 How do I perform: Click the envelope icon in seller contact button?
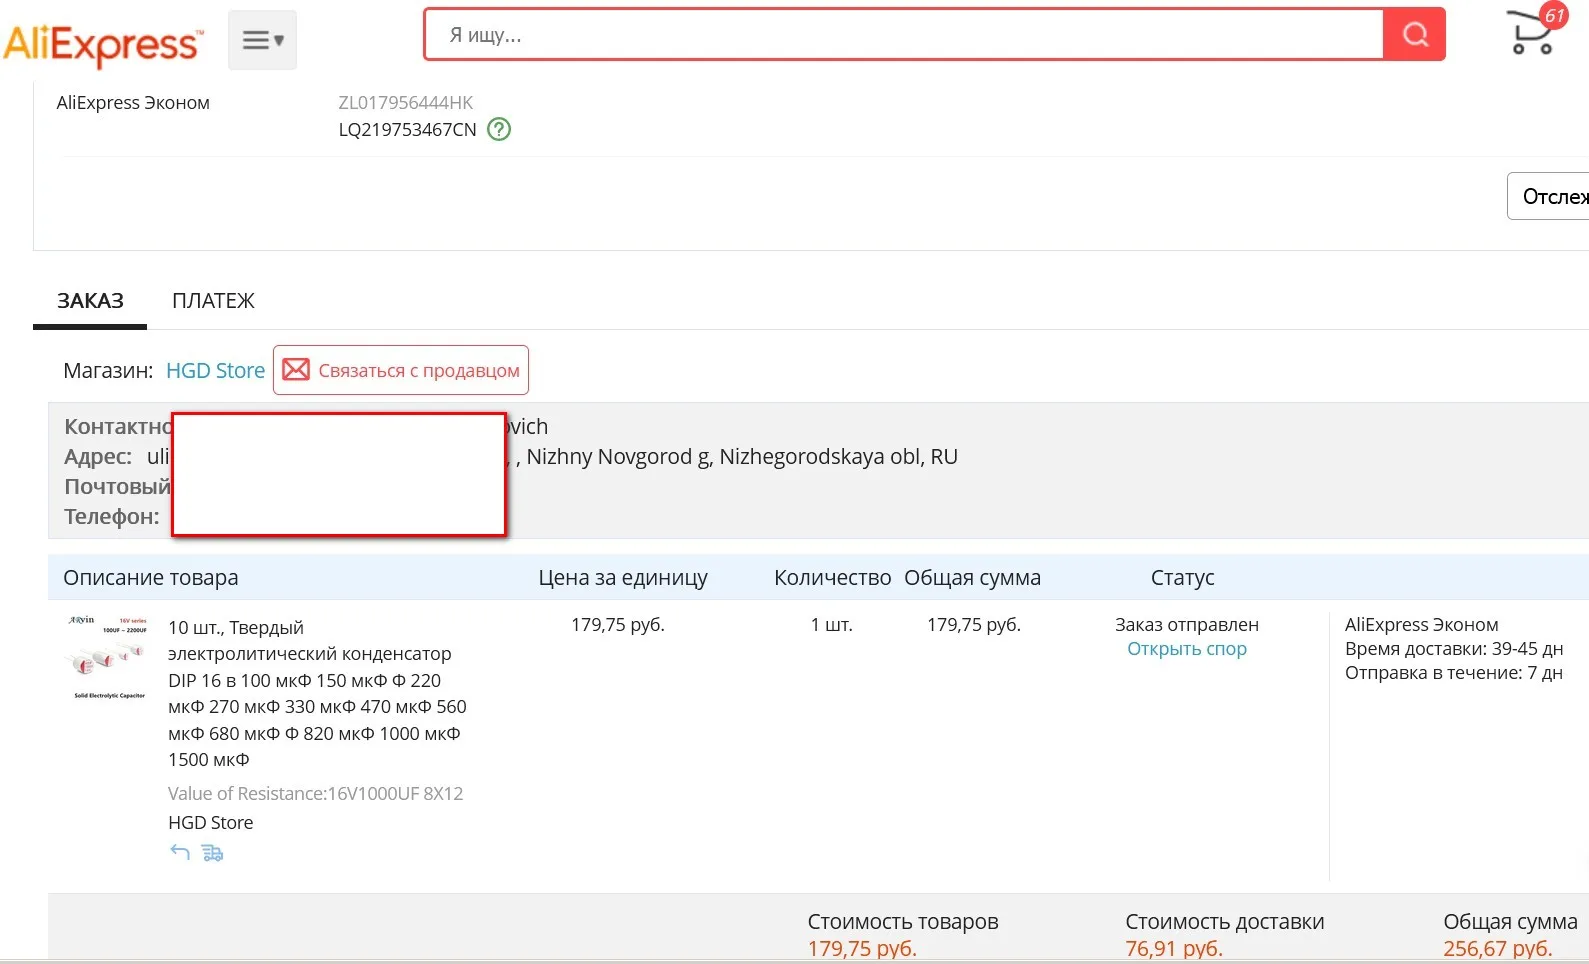296,370
